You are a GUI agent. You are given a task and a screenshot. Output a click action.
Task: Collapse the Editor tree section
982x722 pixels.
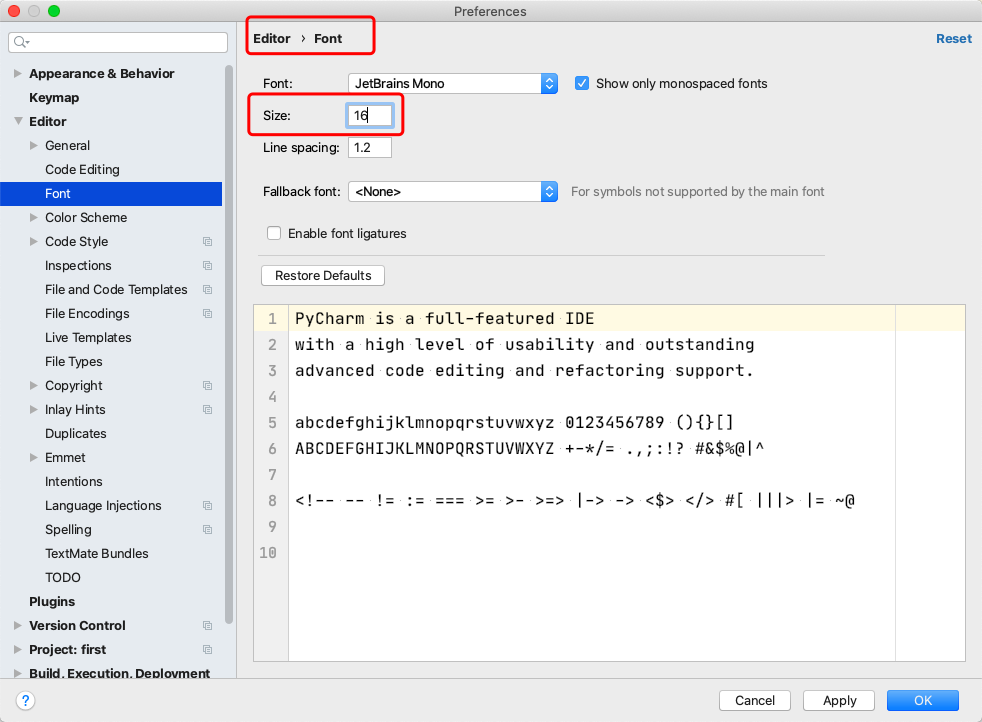coord(18,121)
